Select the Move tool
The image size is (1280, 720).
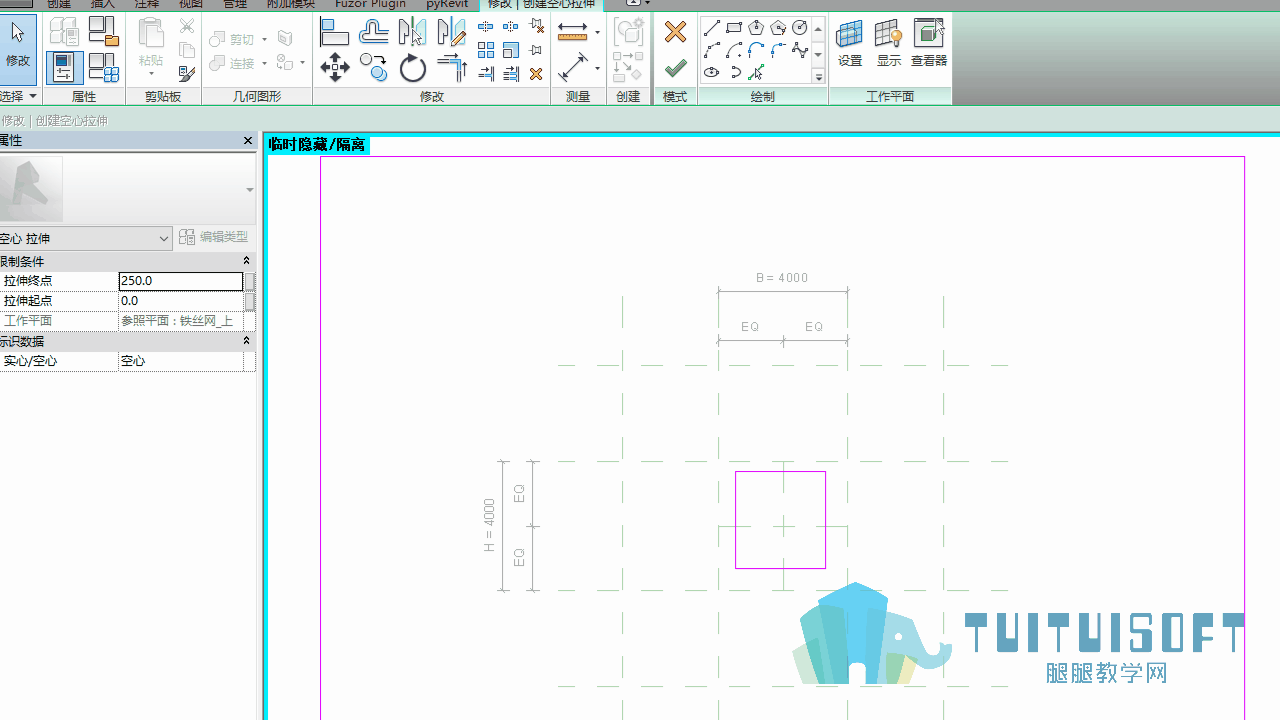334,68
